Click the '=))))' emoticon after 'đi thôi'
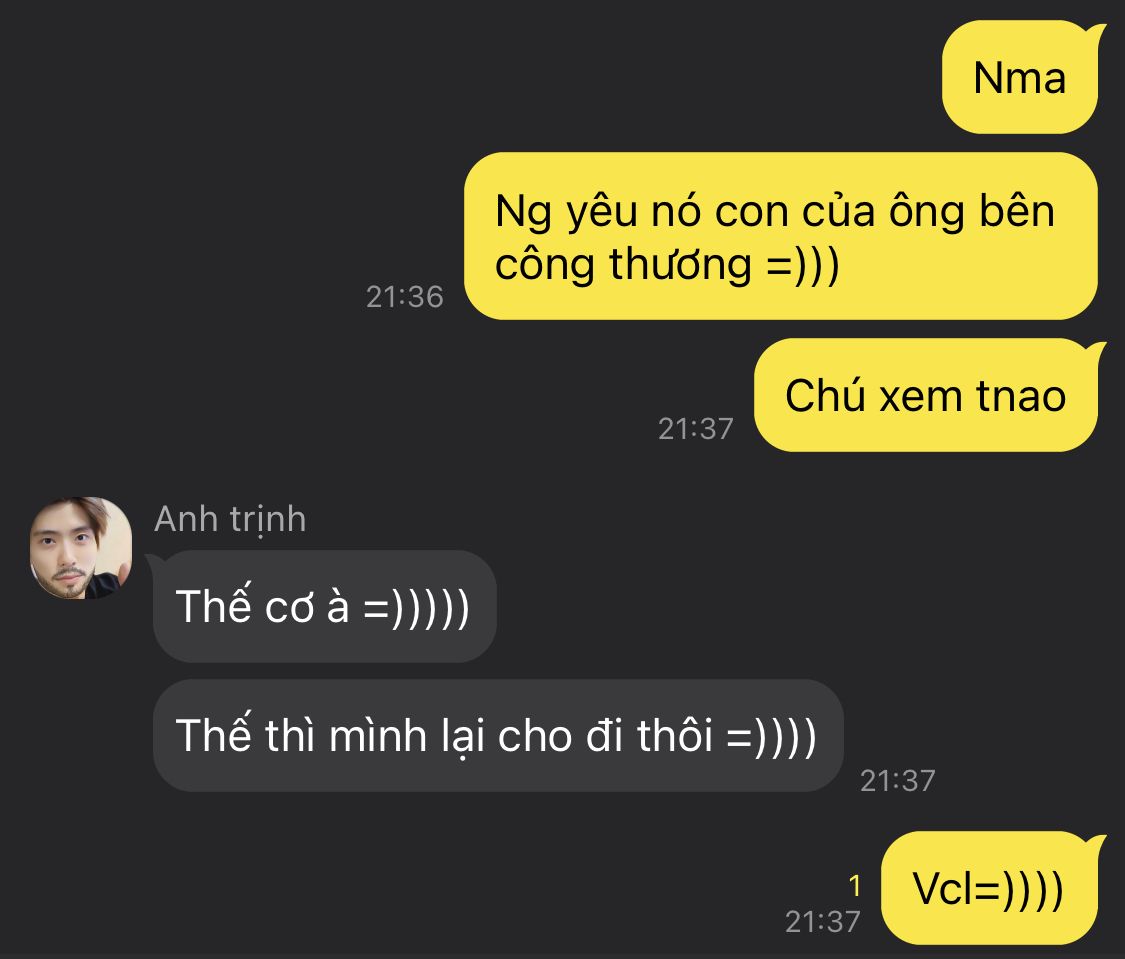 click(x=772, y=736)
